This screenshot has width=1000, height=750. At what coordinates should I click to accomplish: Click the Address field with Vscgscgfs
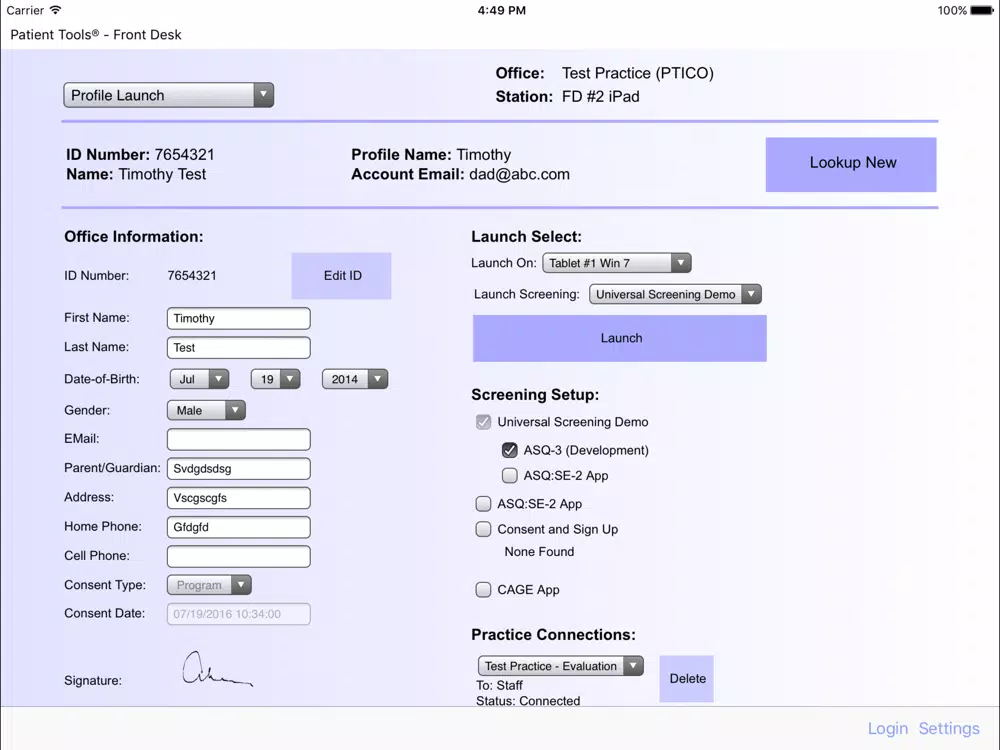point(239,498)
